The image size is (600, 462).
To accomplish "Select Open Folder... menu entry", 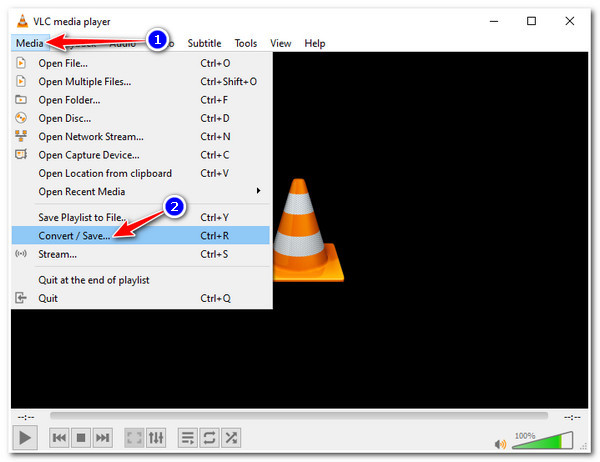I will 140,100.
